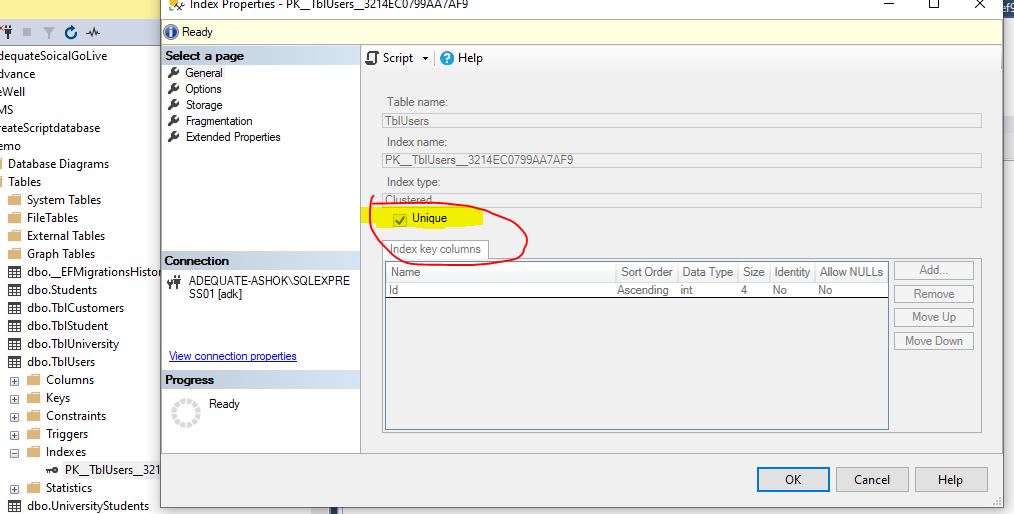Click the Add... button

point(934,270)
